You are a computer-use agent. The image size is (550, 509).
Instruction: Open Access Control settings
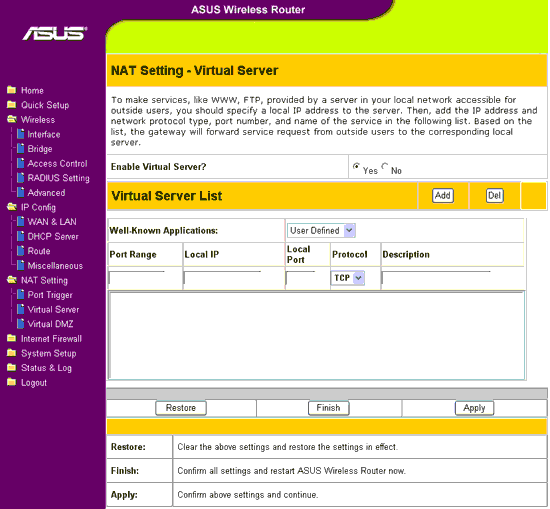click(58, 164)
